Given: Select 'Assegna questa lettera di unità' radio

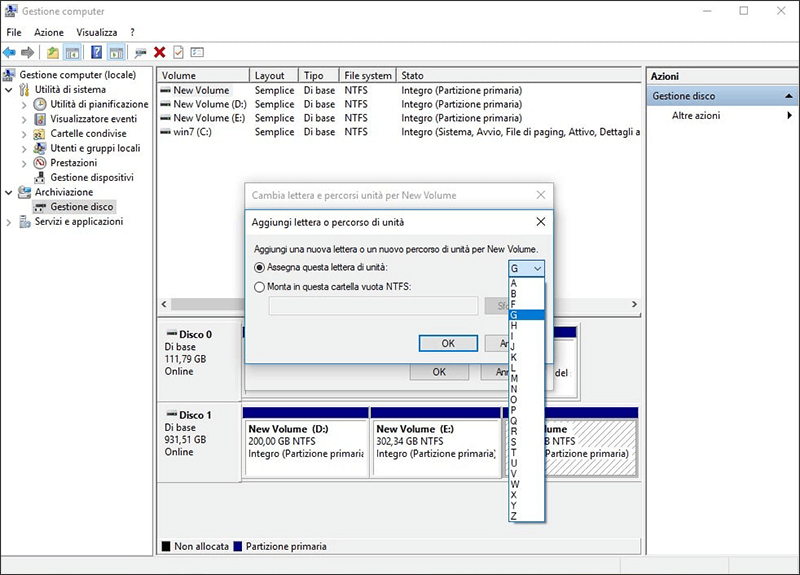Looking at the screenshot, I should point(260,268).
